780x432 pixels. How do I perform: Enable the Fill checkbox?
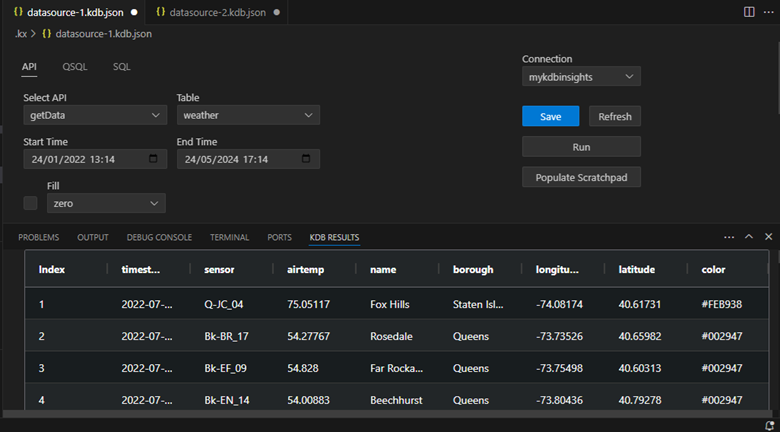31,203
